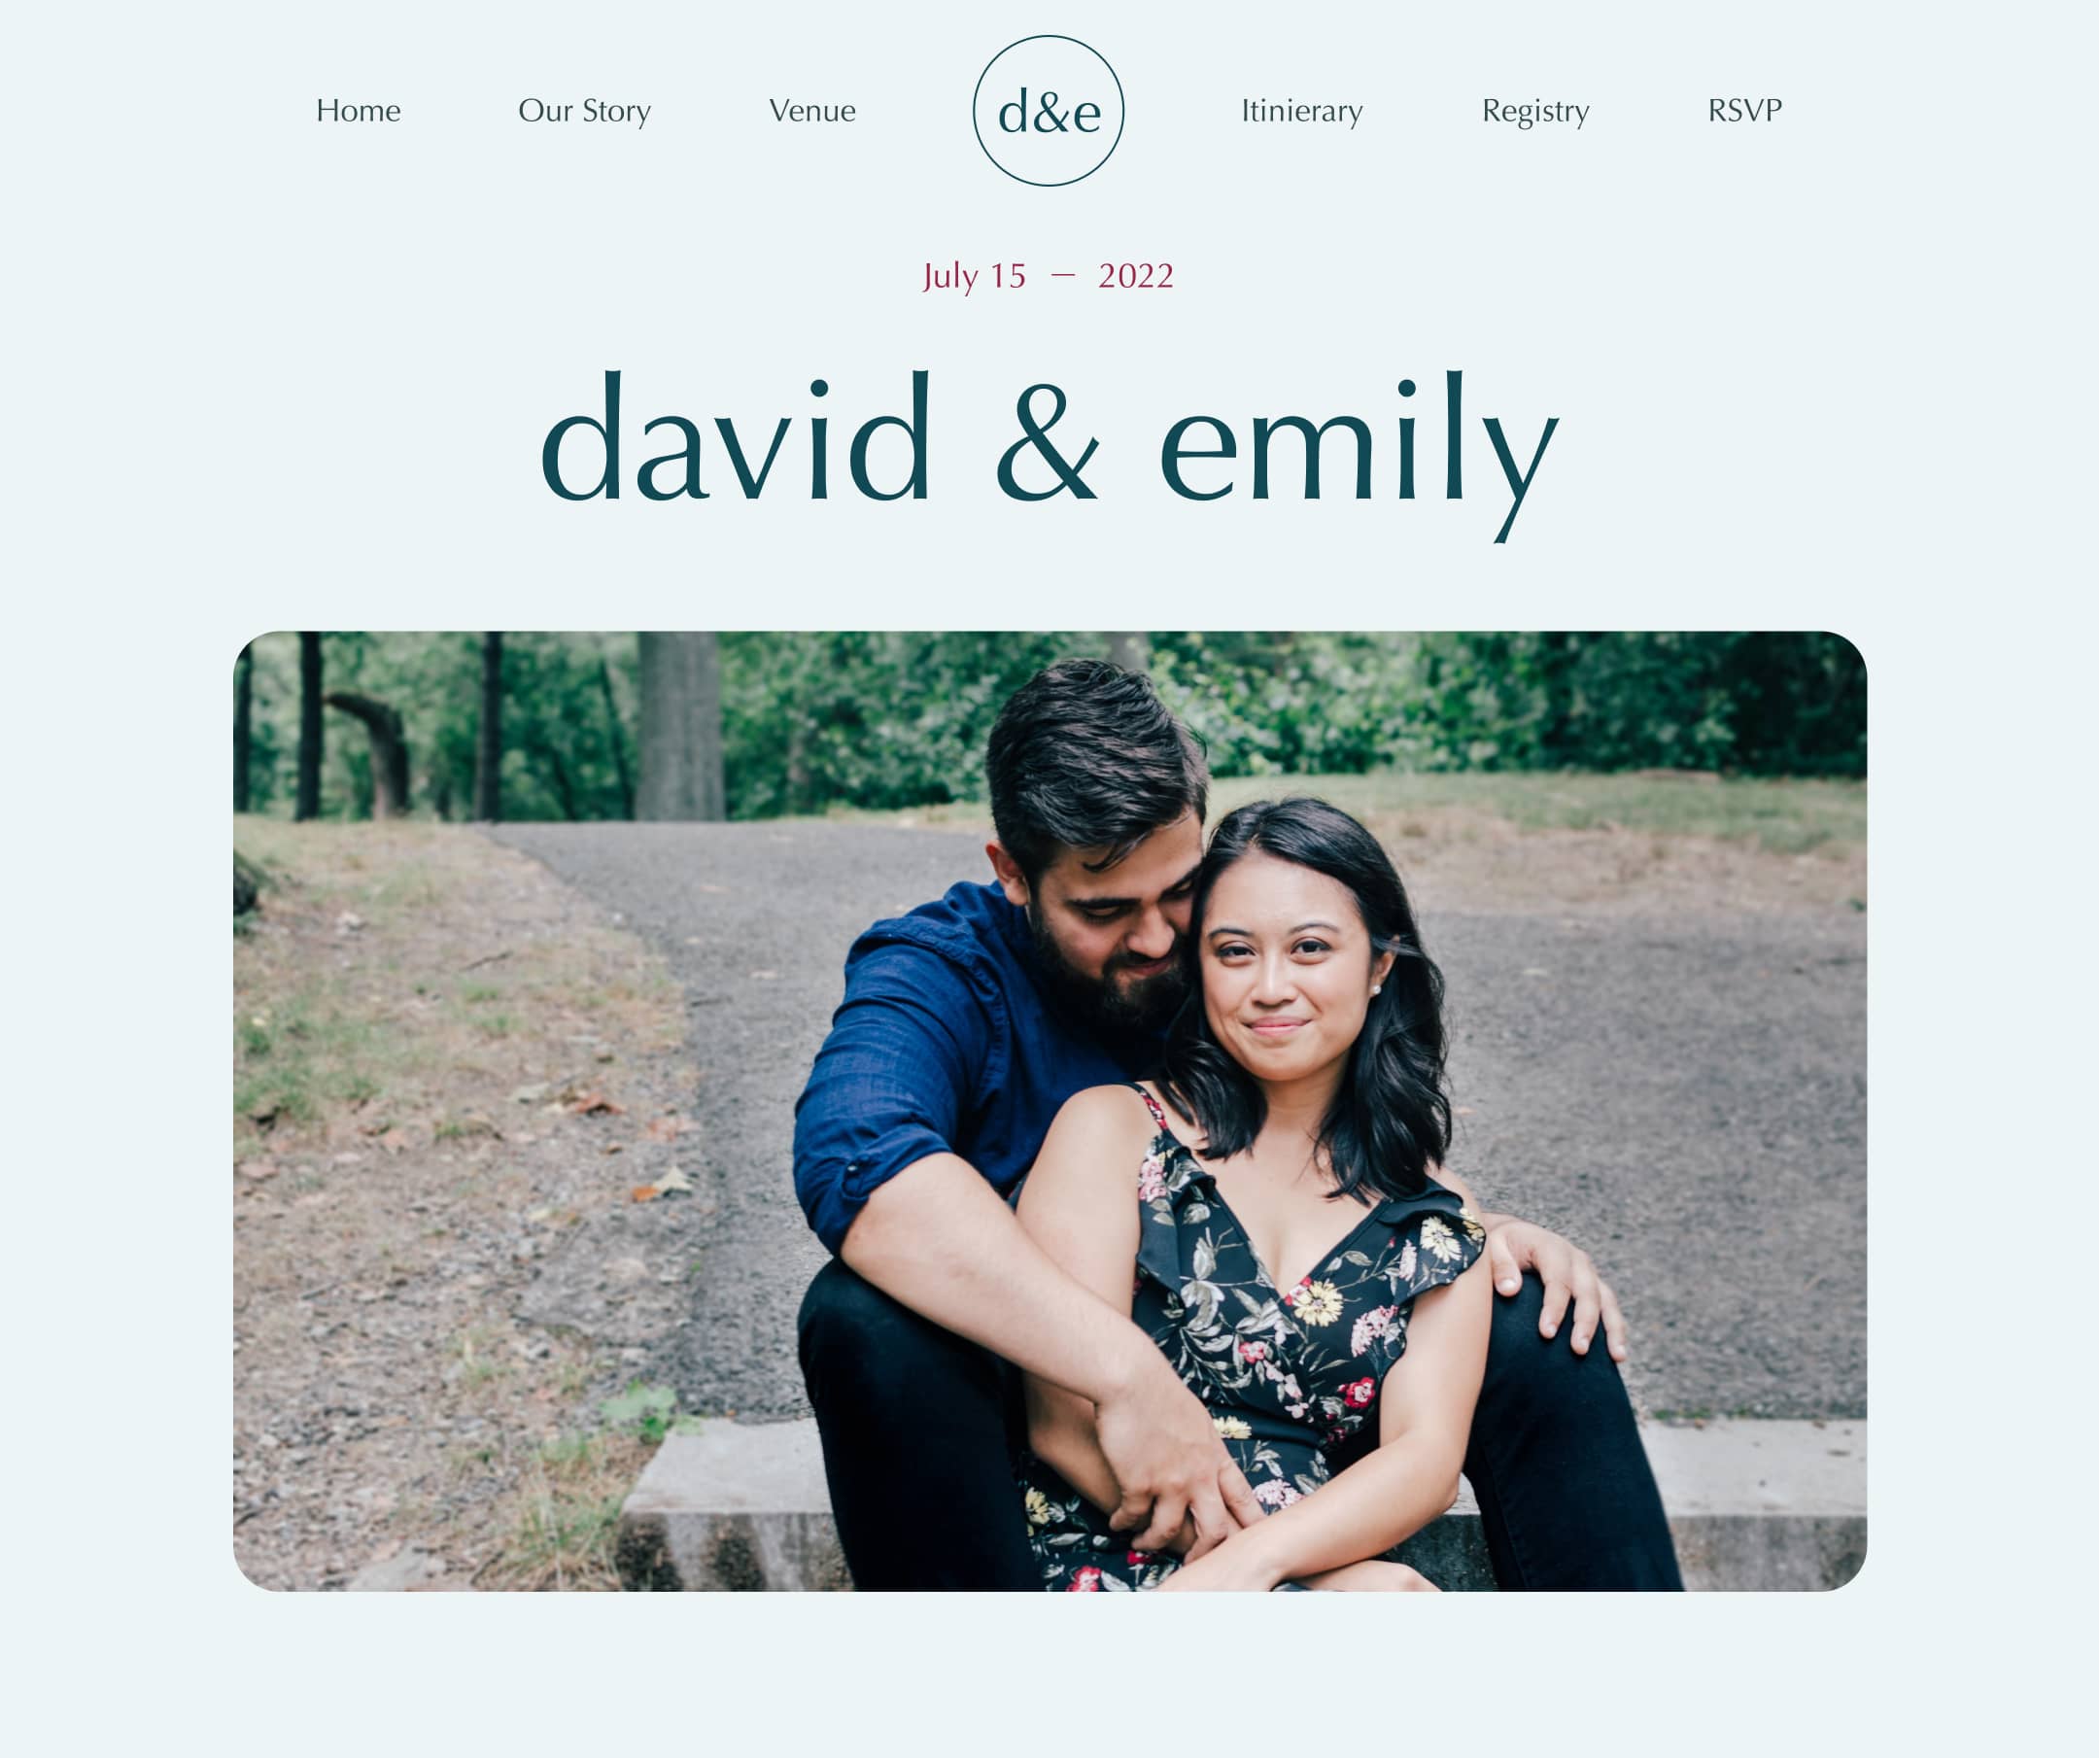Click the Registry dropdown menu item

[1532, 110]
